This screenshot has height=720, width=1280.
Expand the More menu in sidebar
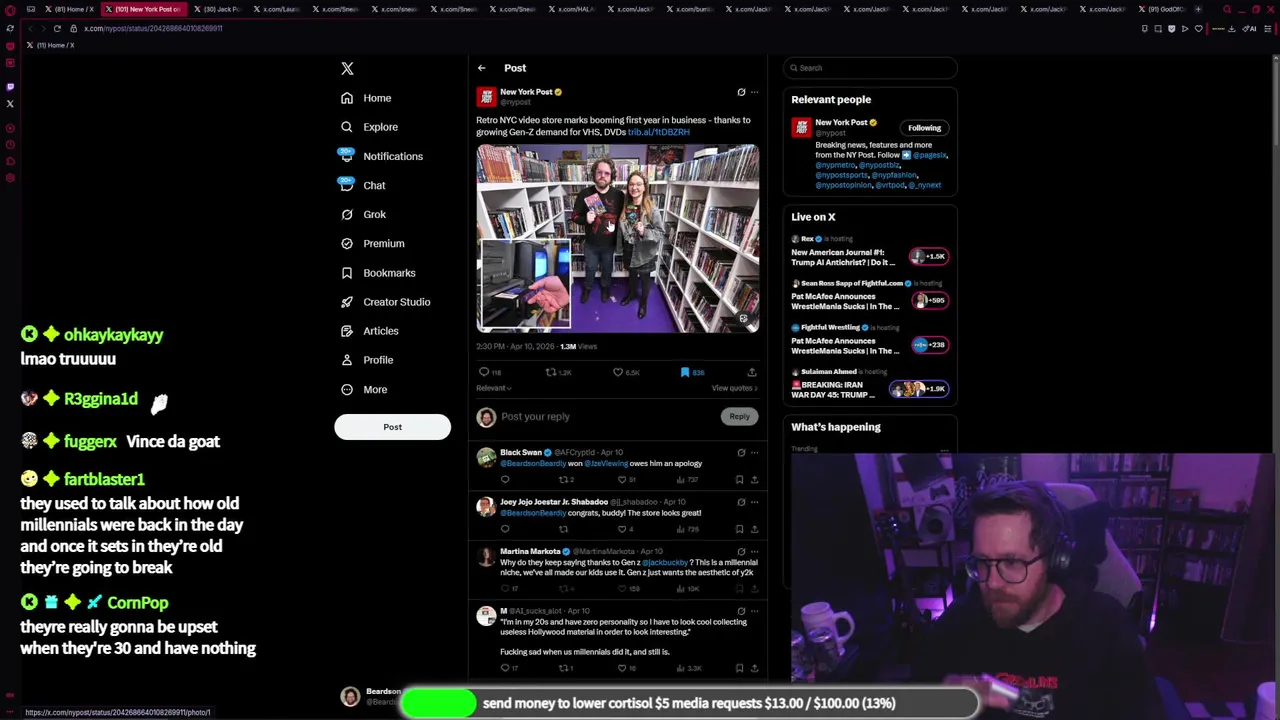click(x=364, y=389)
